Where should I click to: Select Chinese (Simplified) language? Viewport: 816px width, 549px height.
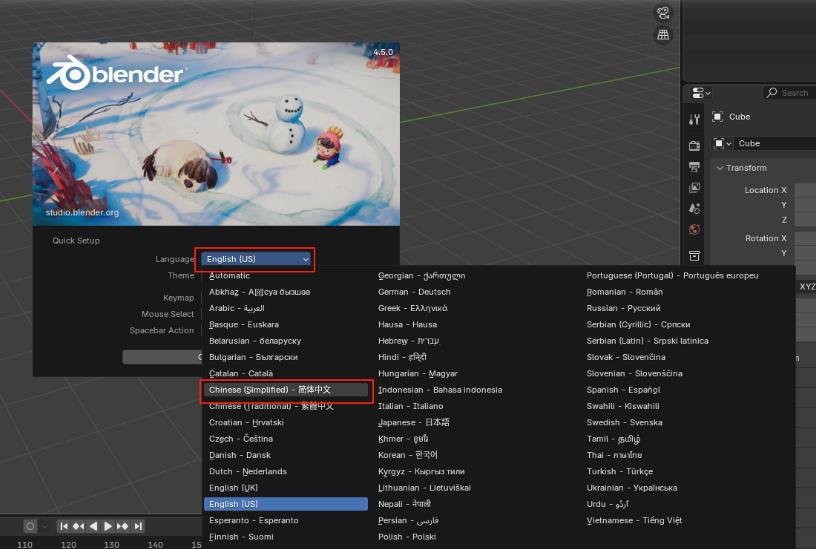coord(286,390)
